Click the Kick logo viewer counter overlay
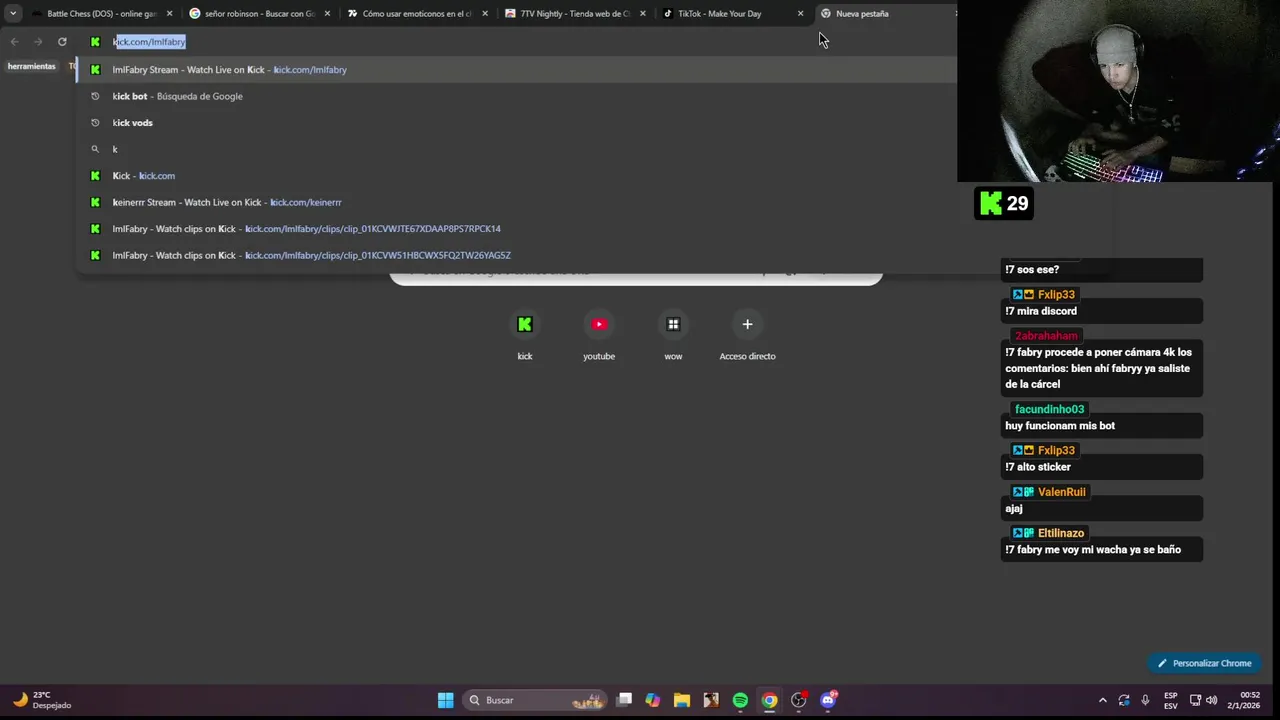1280x720 pixels. 1004,204
